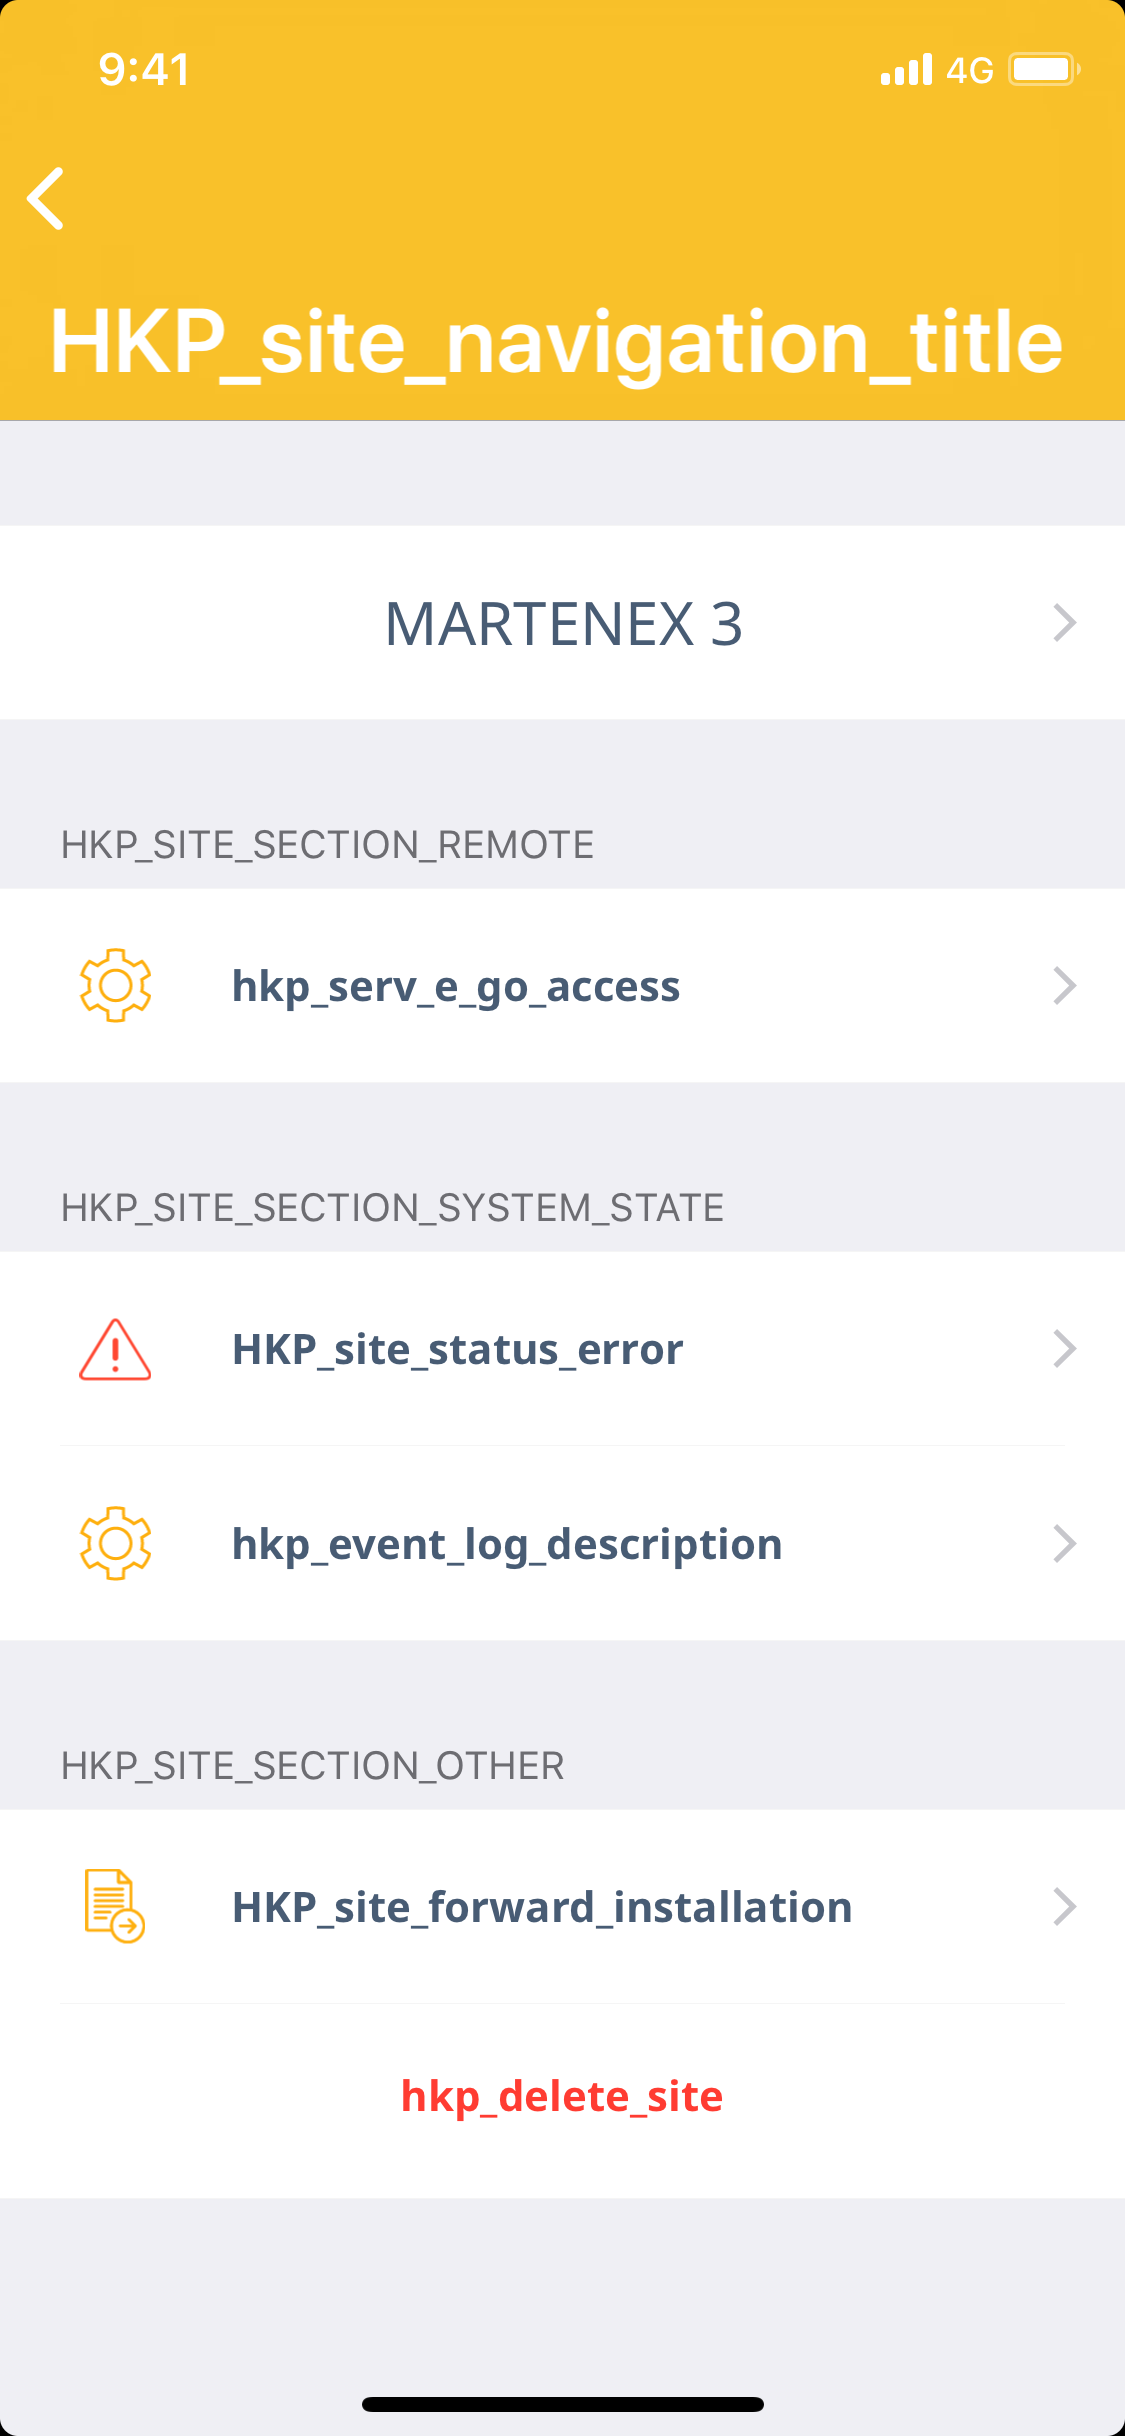The image size is (1125, 2436).
Task: Tap the back arrow in header
Action: click(46, 198)
